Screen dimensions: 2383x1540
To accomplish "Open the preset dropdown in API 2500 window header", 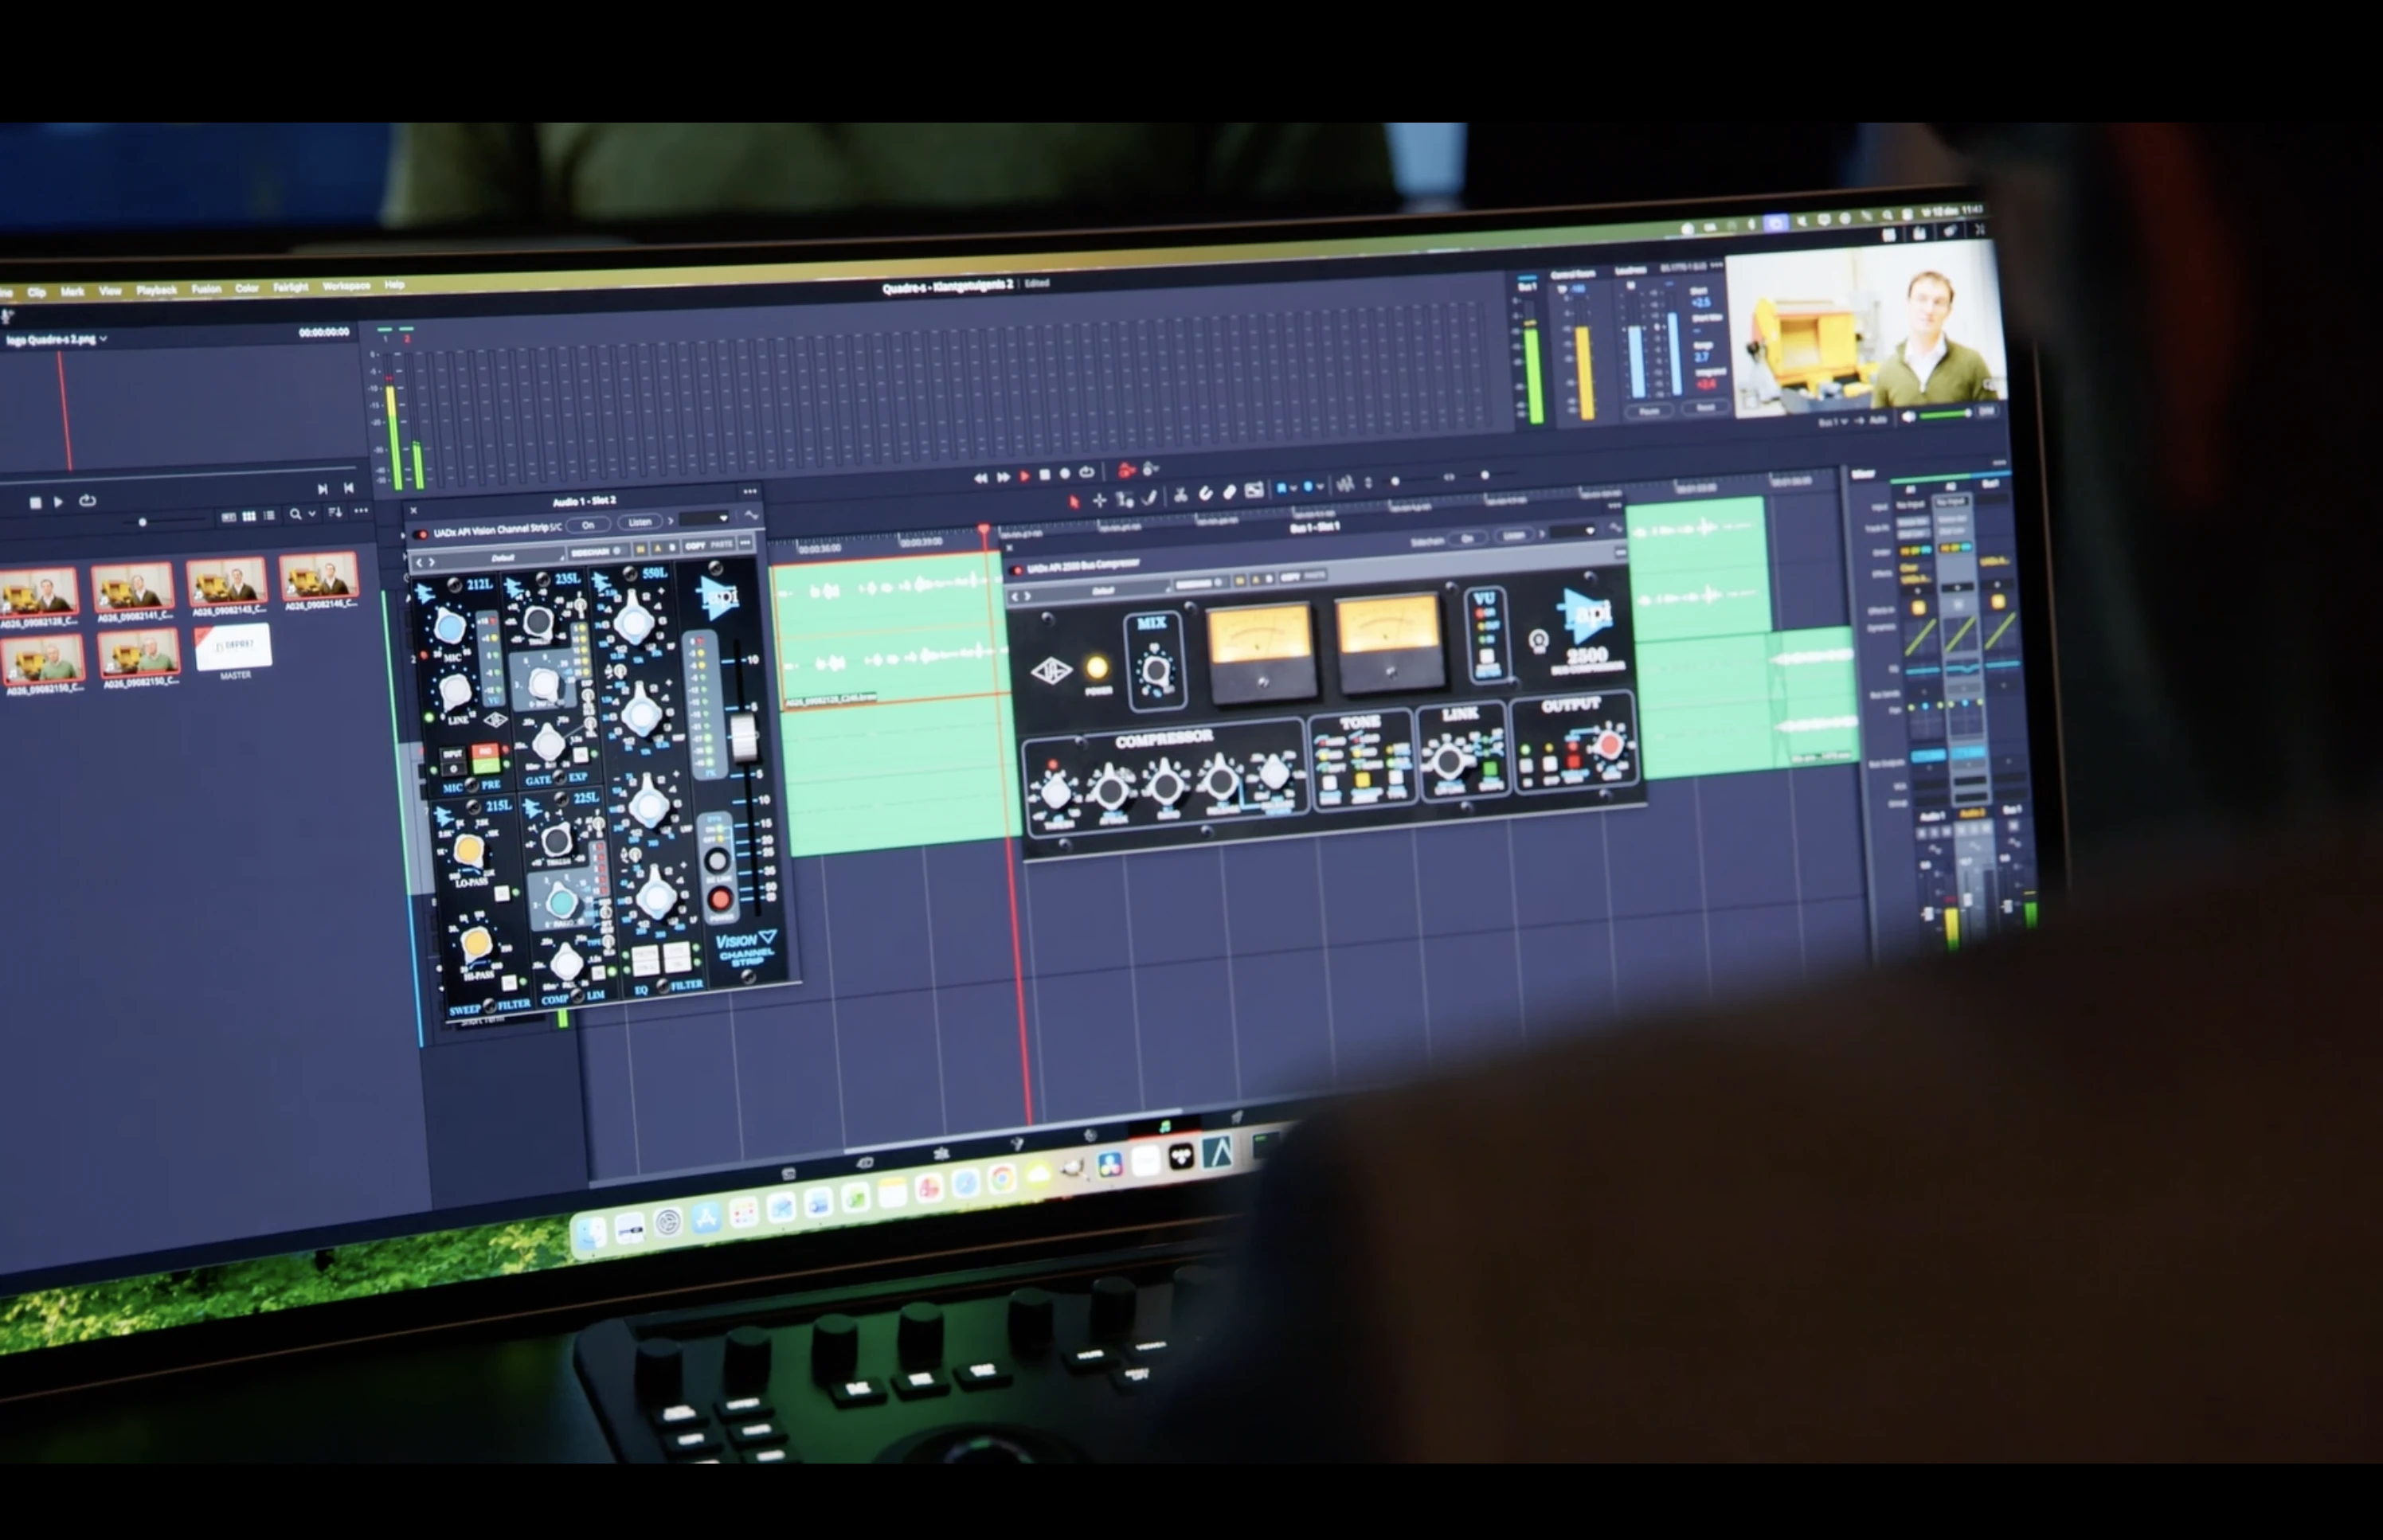I will tap(1574, 531).
